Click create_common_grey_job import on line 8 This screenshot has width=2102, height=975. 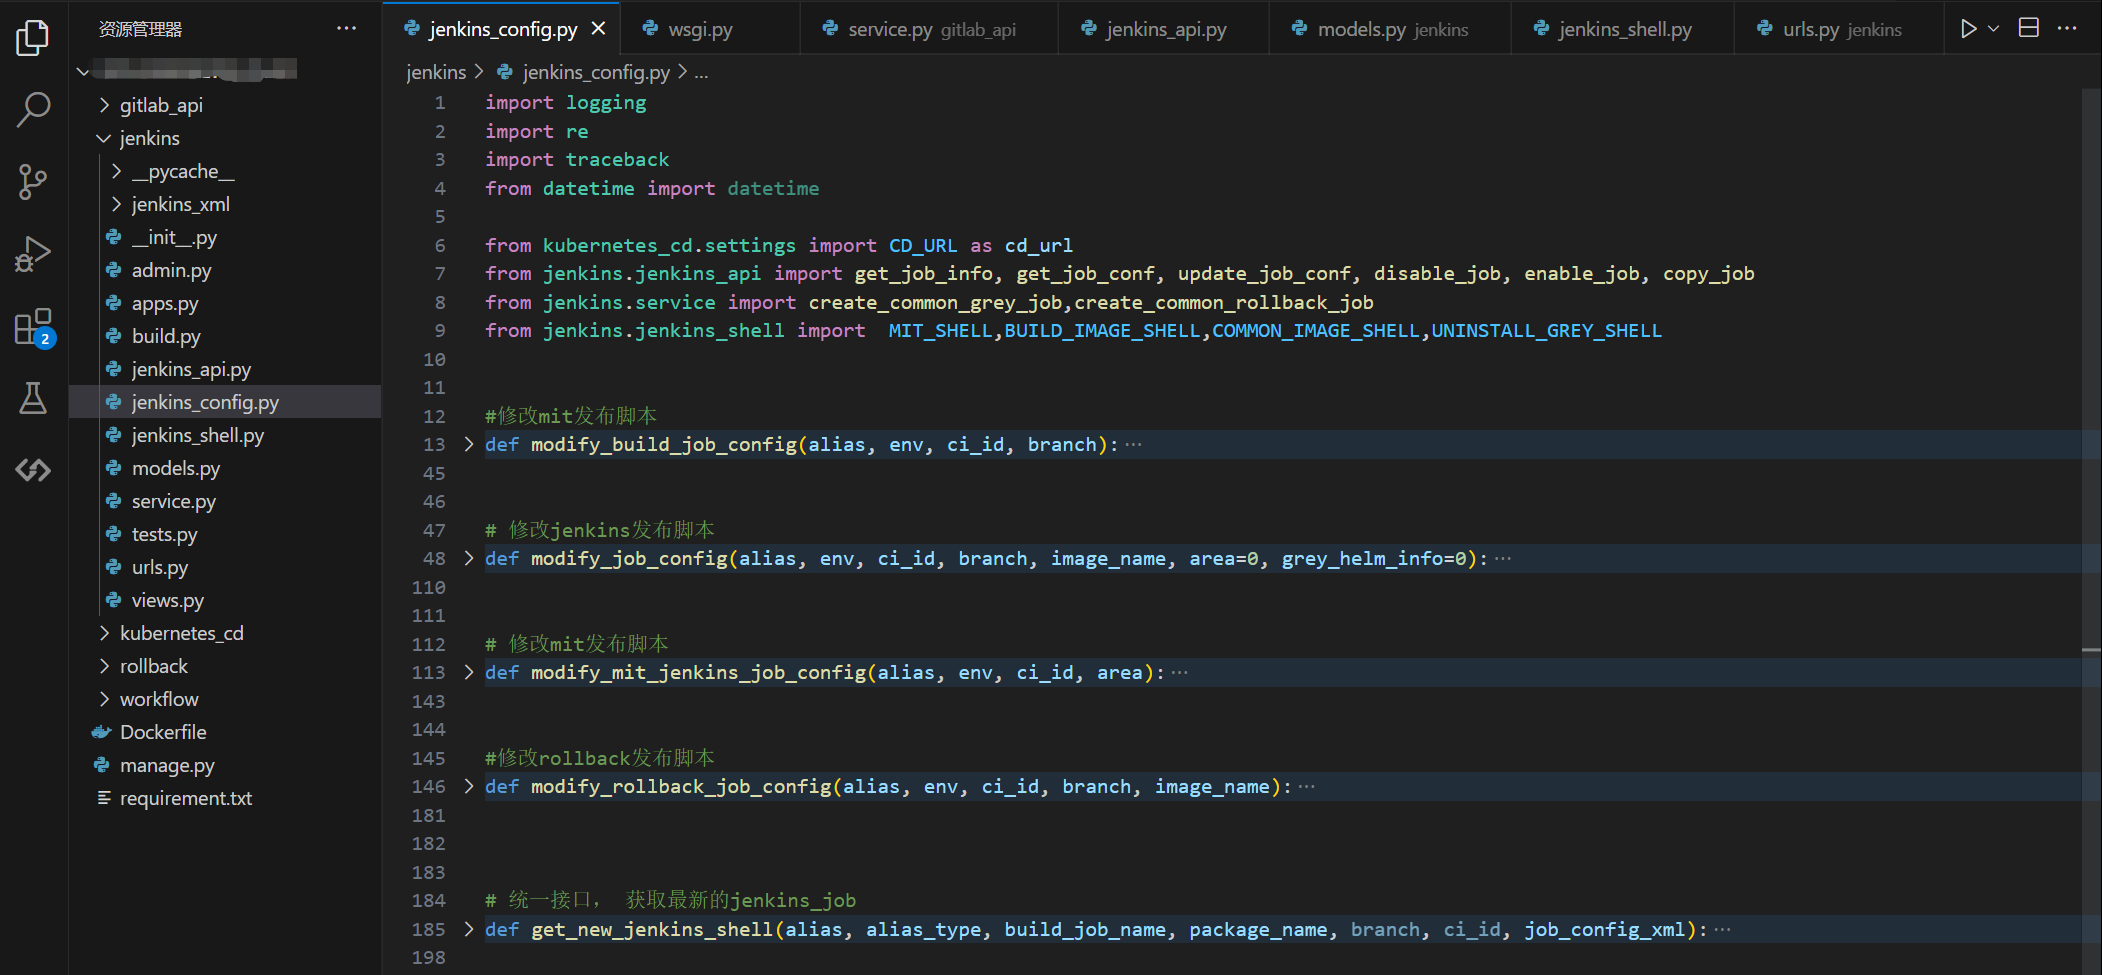point(935,302)
